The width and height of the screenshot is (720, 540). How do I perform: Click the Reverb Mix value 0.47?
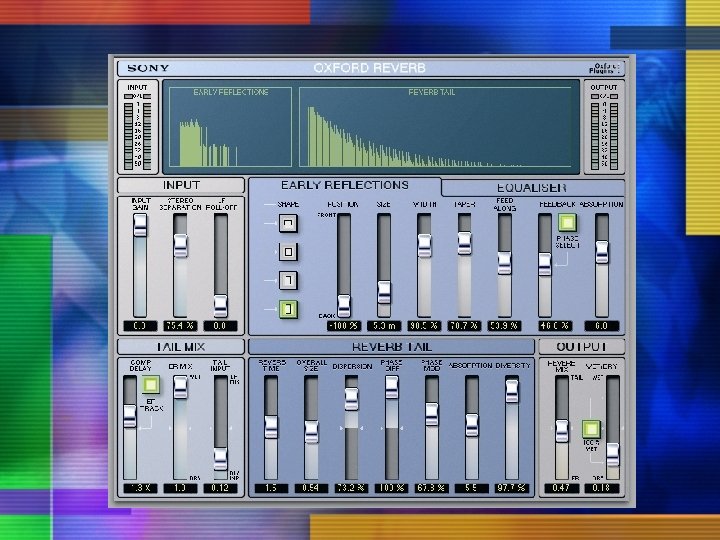point(562,488)
